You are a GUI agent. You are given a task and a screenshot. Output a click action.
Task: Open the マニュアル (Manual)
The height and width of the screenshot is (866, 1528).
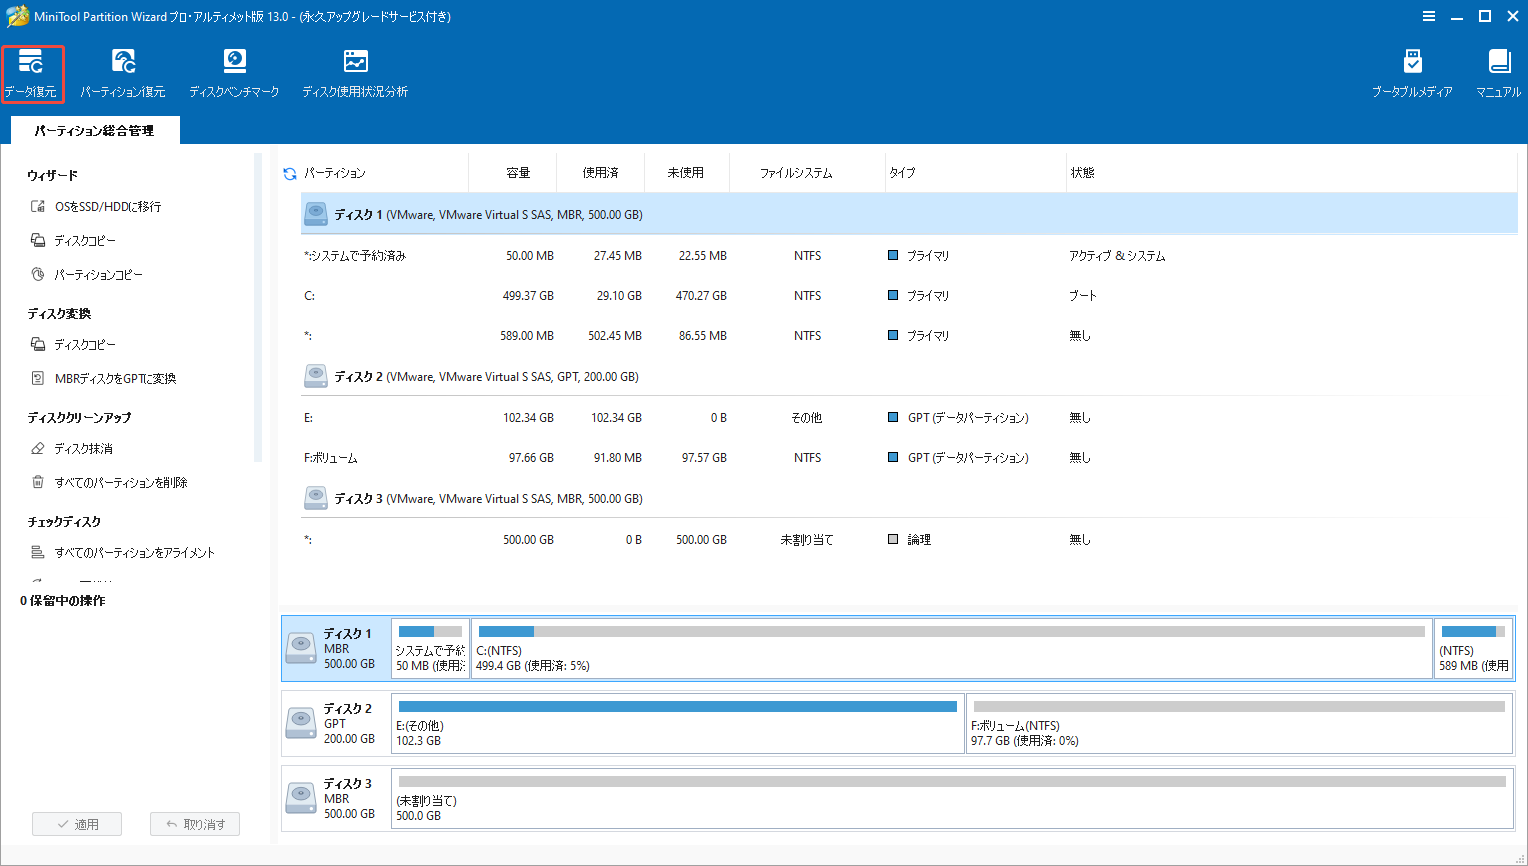(x=1497, y=72)
